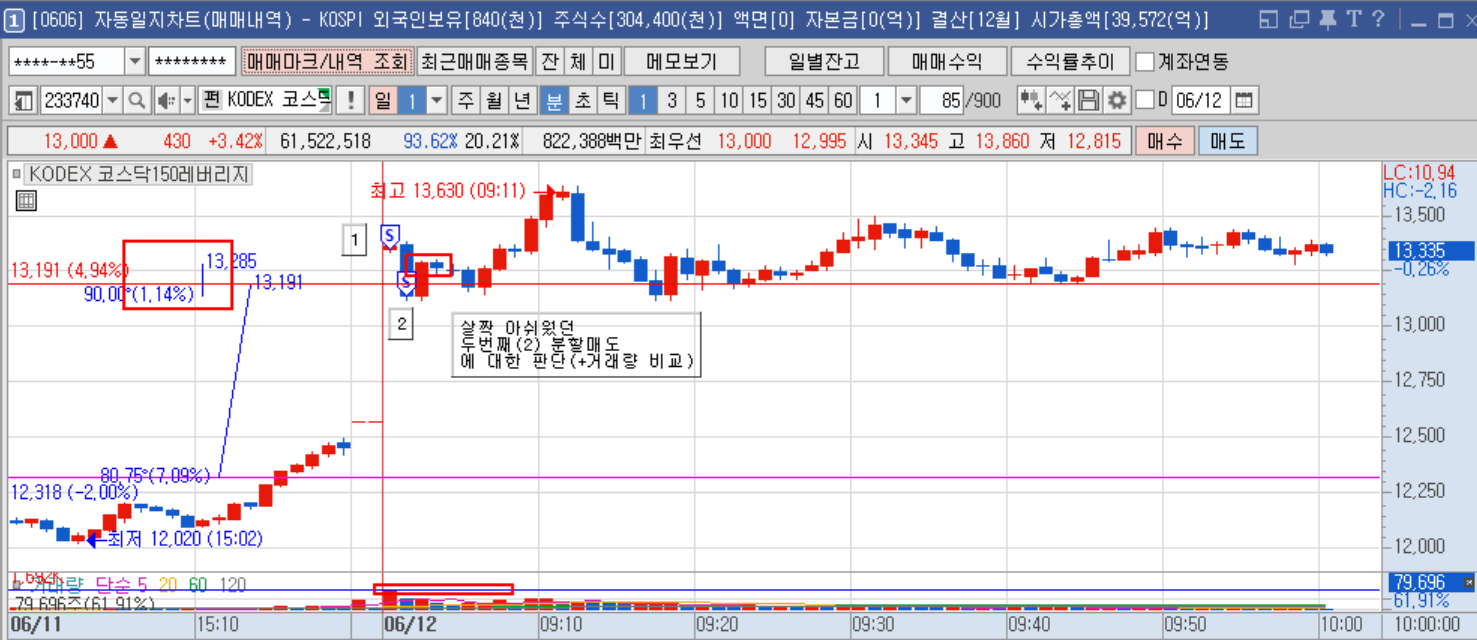Select the 초 seconds period toggle
The width and height of the screenshot is (1477, 640).
tap(582, 100)
